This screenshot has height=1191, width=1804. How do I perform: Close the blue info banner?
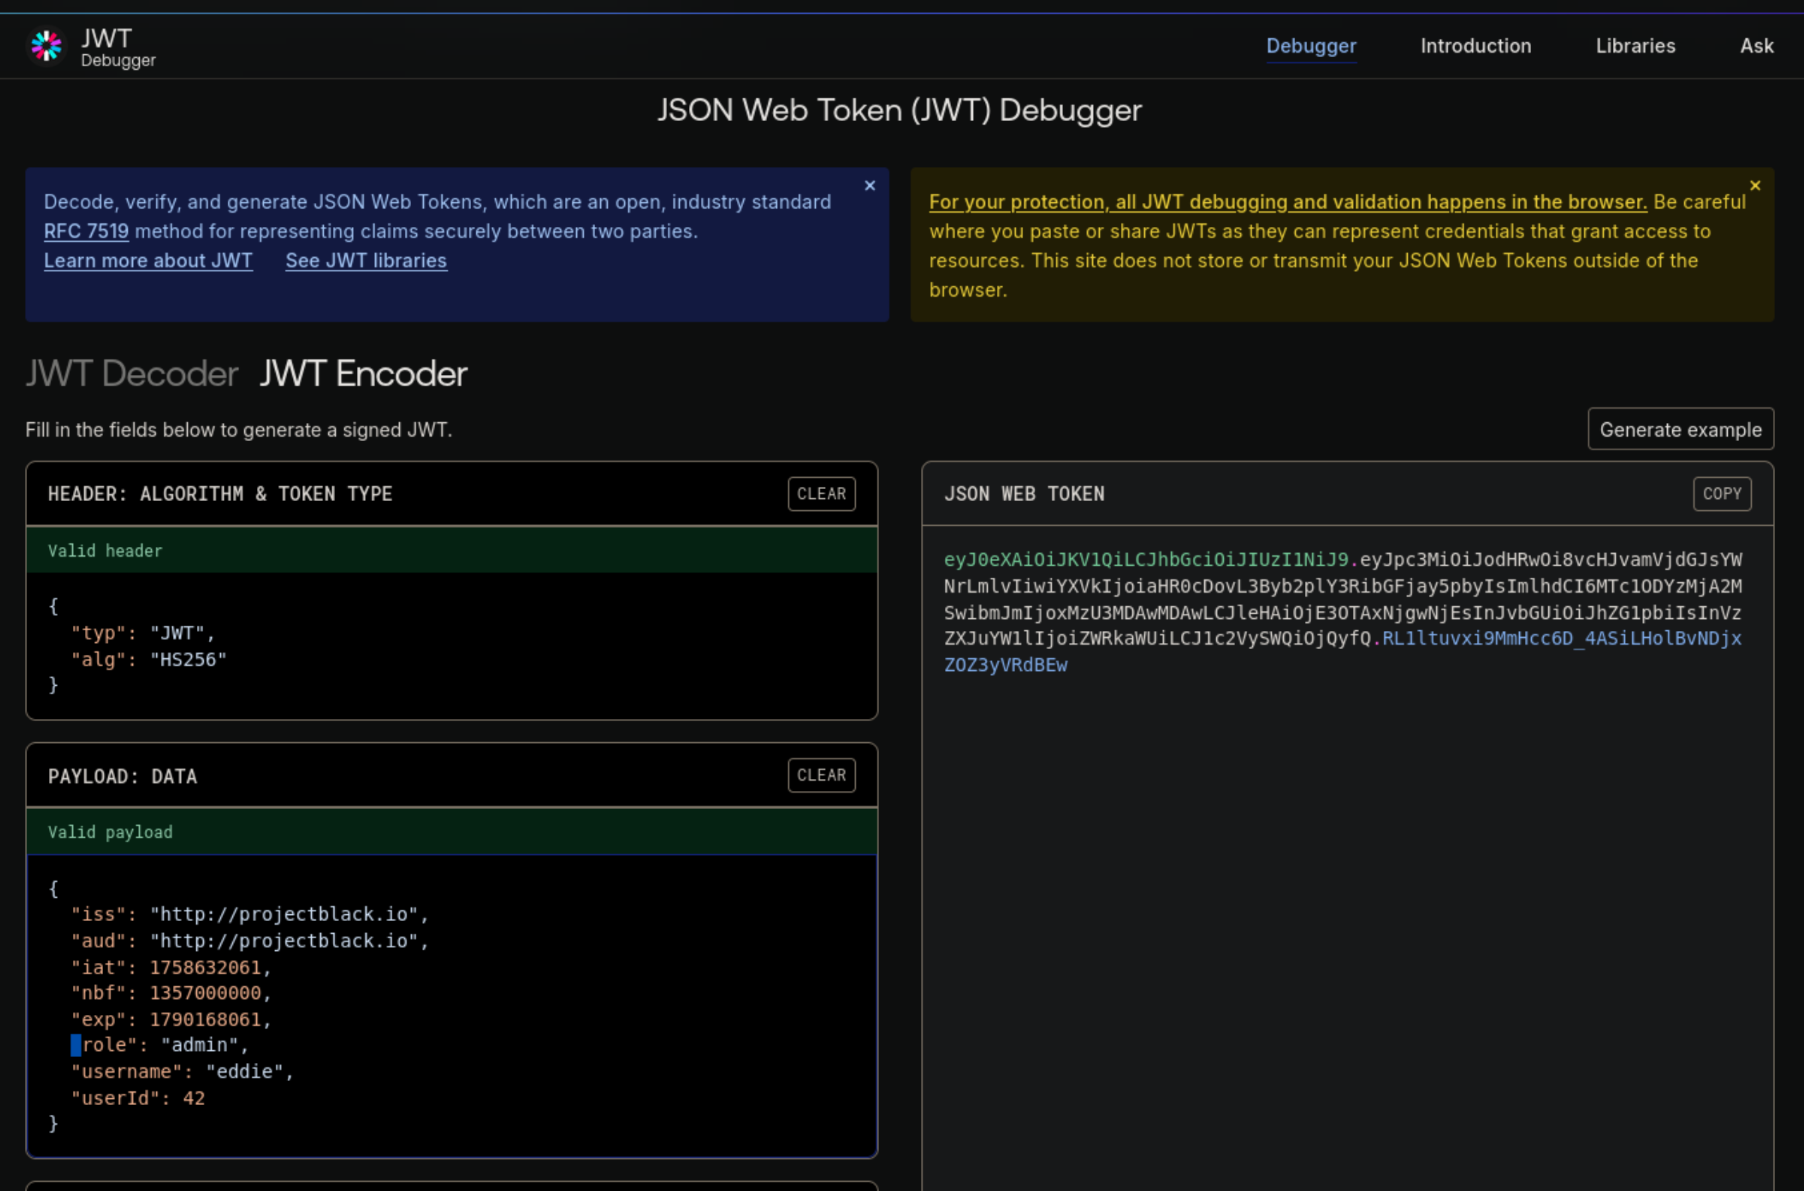coord(869,186)
